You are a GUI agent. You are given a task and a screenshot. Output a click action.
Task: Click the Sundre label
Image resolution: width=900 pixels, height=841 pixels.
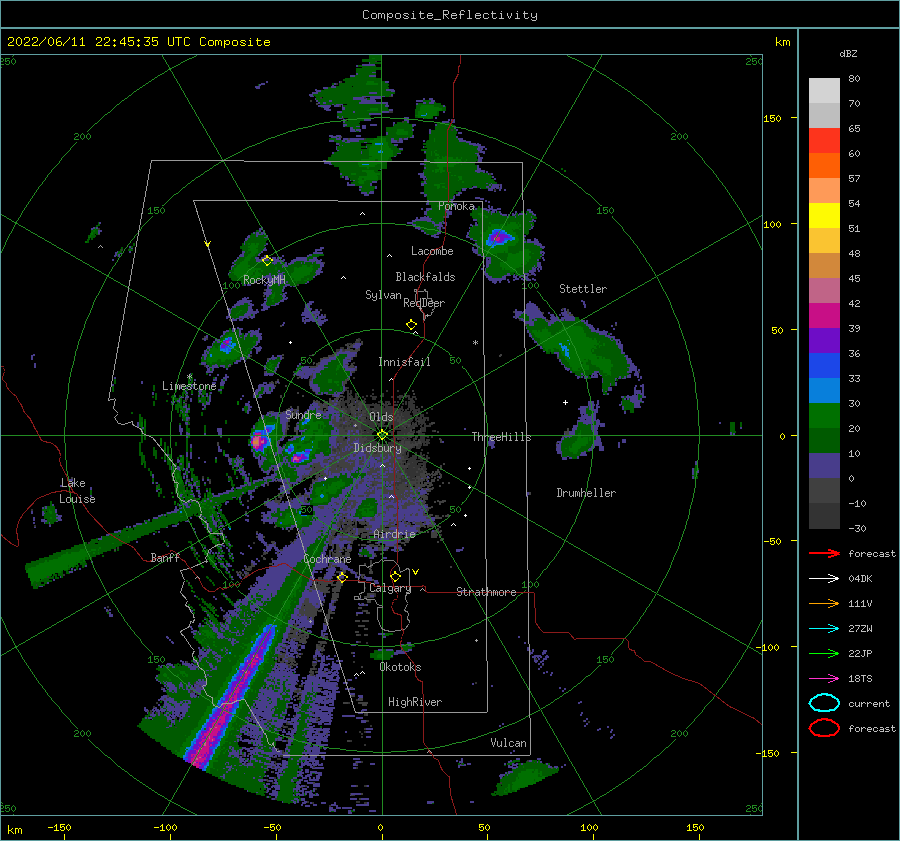point(303,414)
